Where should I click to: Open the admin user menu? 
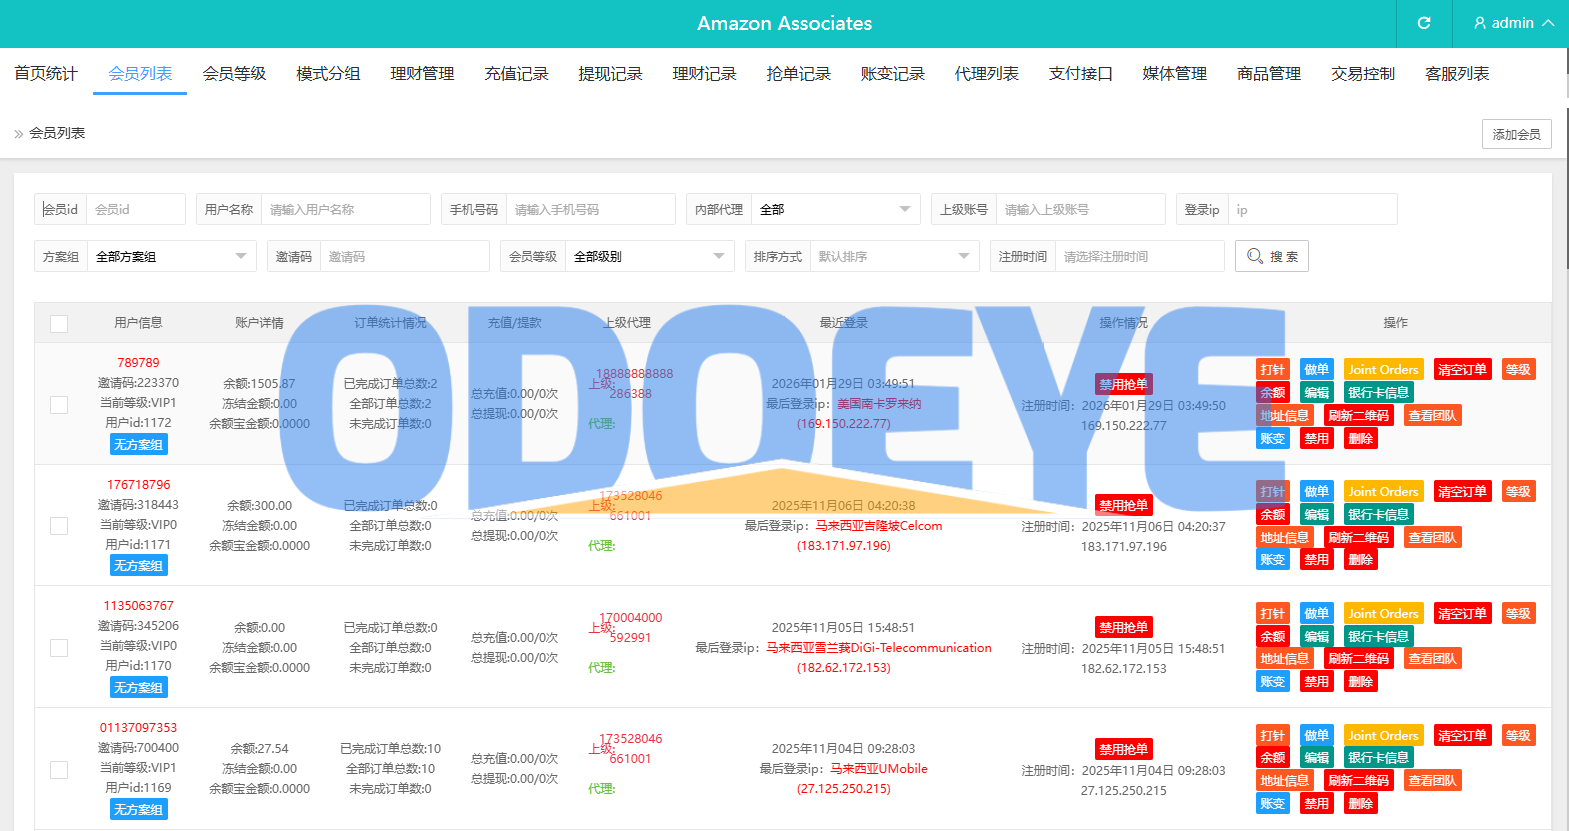(x=1513, y=23)
